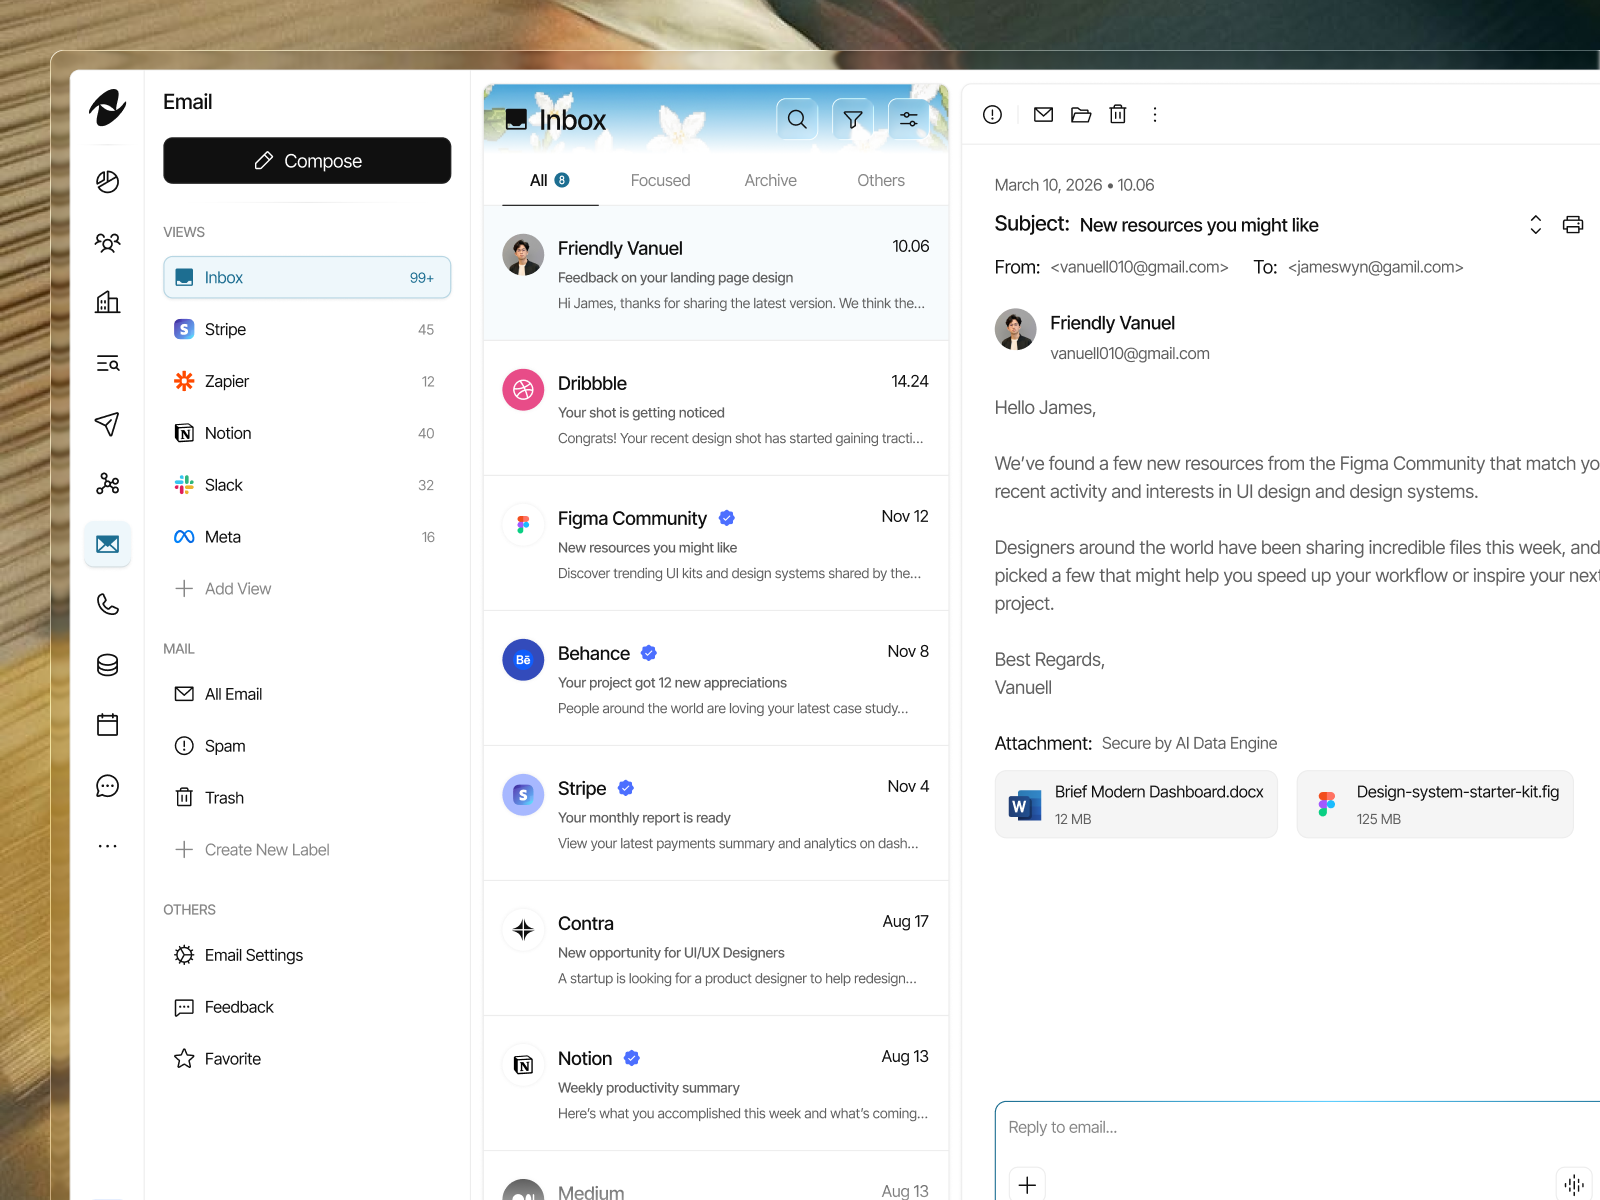
Task: Switch to the All tab
Action: pos(550,180)
